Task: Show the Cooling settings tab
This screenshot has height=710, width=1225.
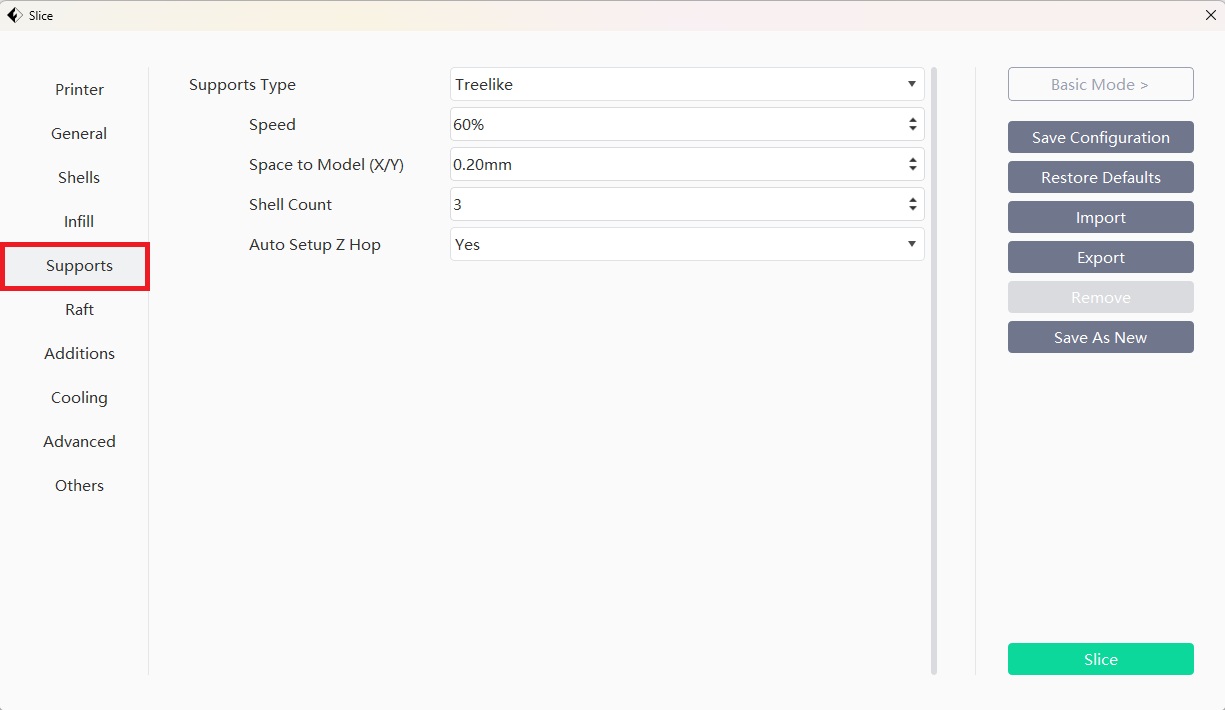Action: (x=79, y=398)
